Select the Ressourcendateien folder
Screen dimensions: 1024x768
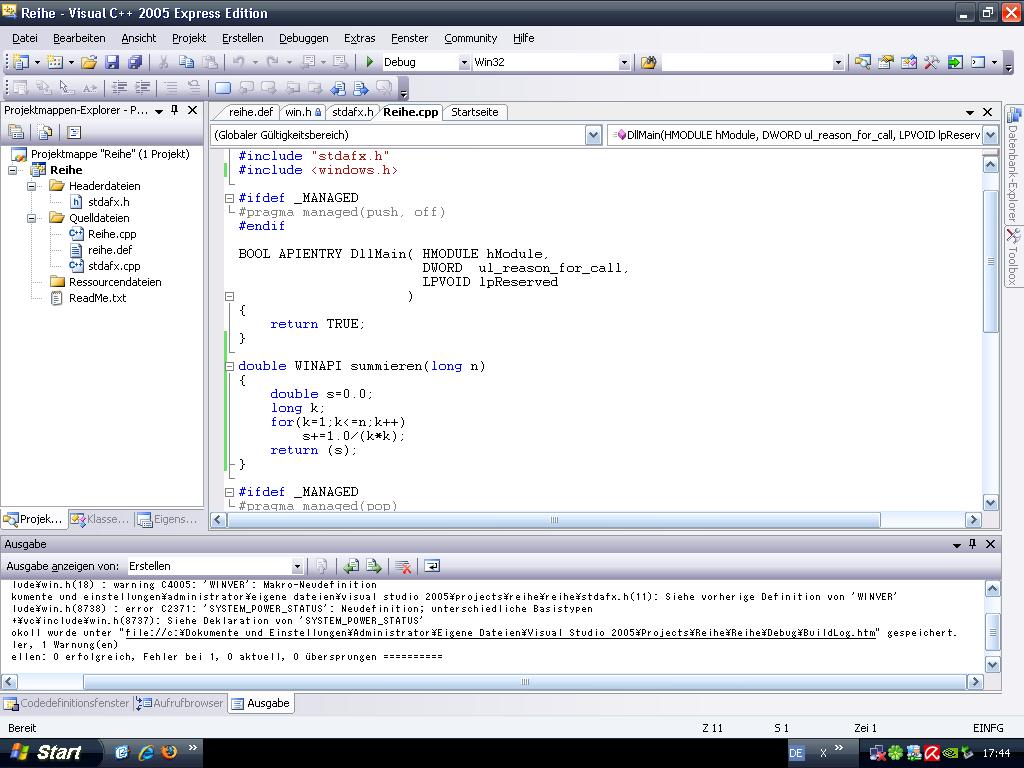115,282
